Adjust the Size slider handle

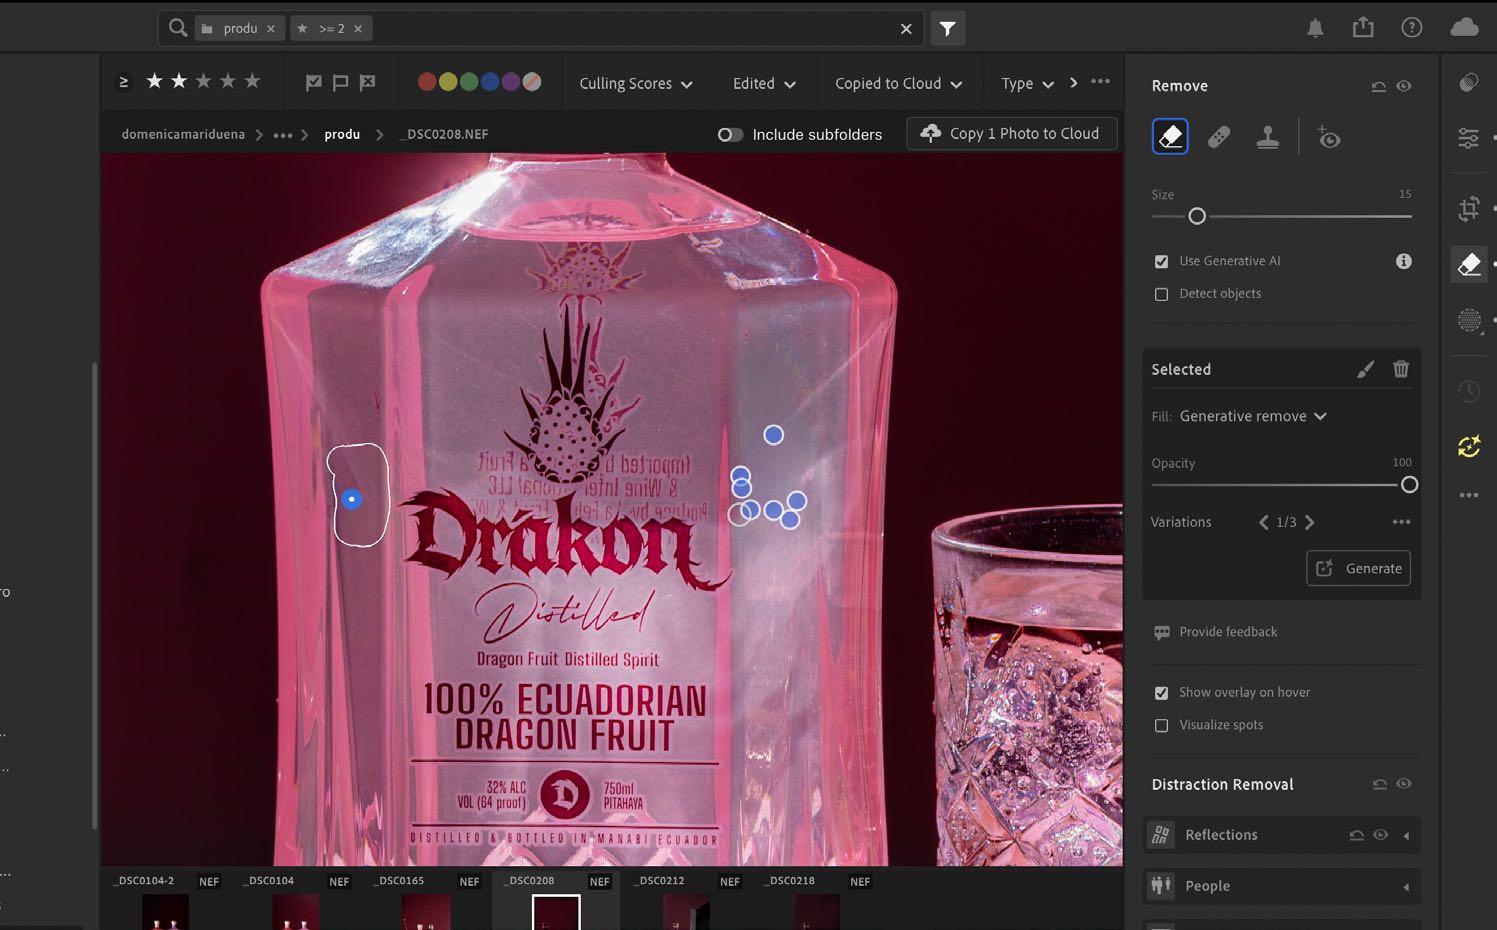1197,216
